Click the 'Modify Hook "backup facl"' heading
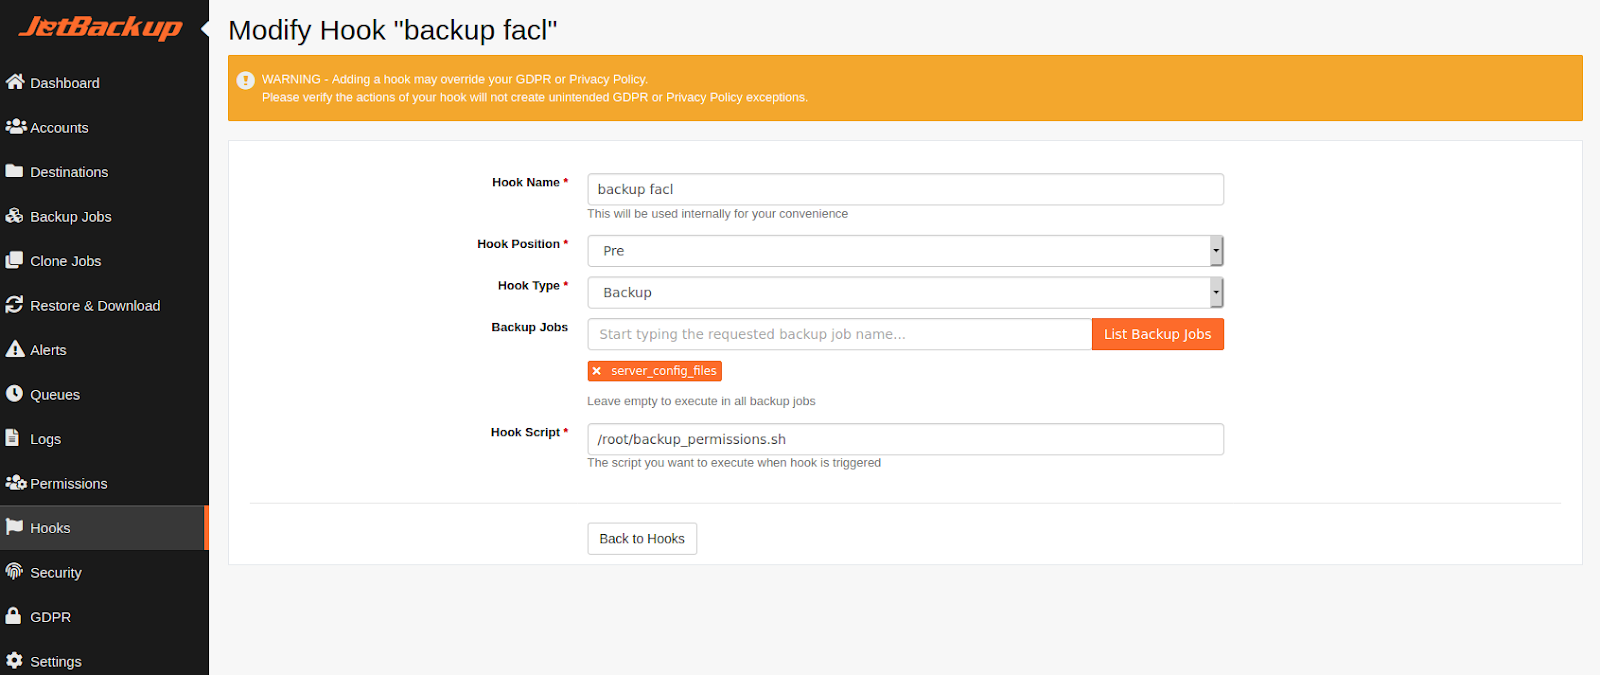 click(392, 30)
